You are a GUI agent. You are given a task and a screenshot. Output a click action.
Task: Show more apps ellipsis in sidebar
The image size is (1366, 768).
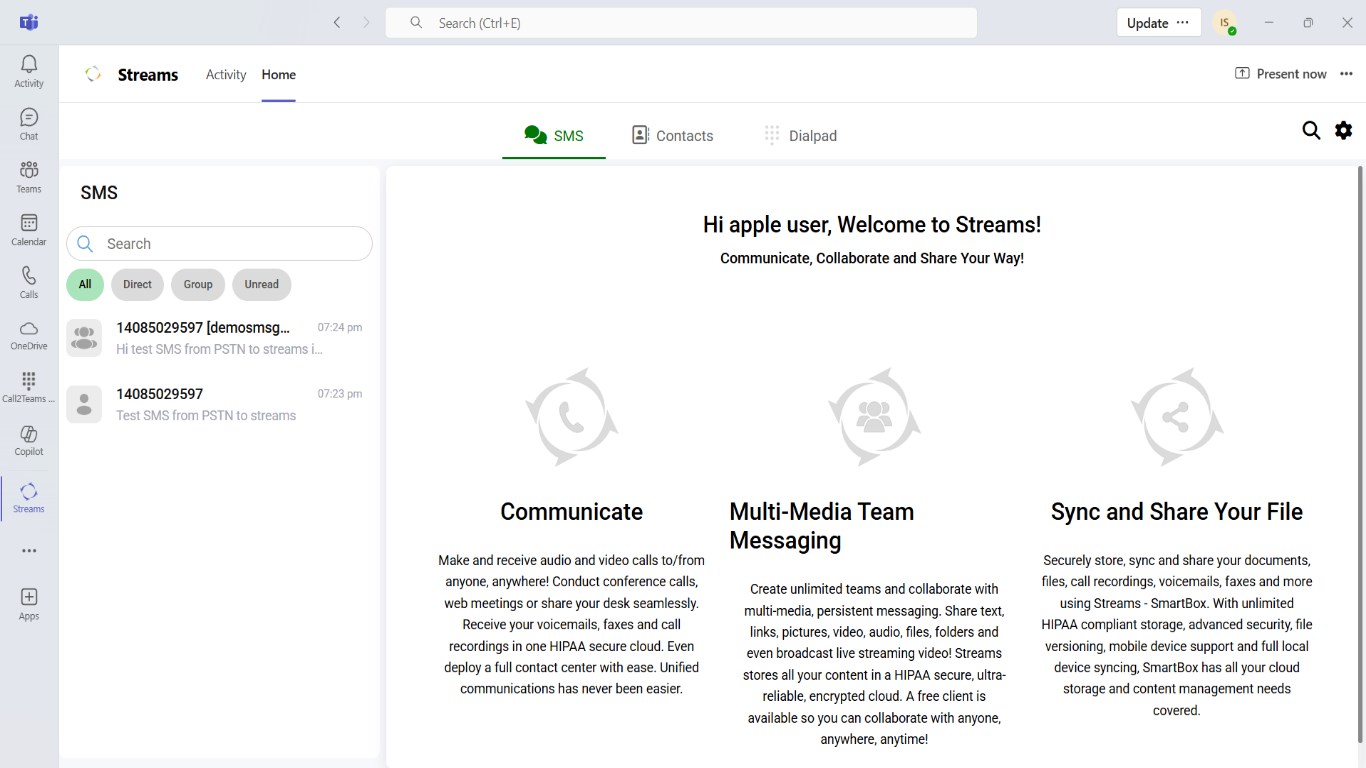pyautogui.click(x=29, y=551)
